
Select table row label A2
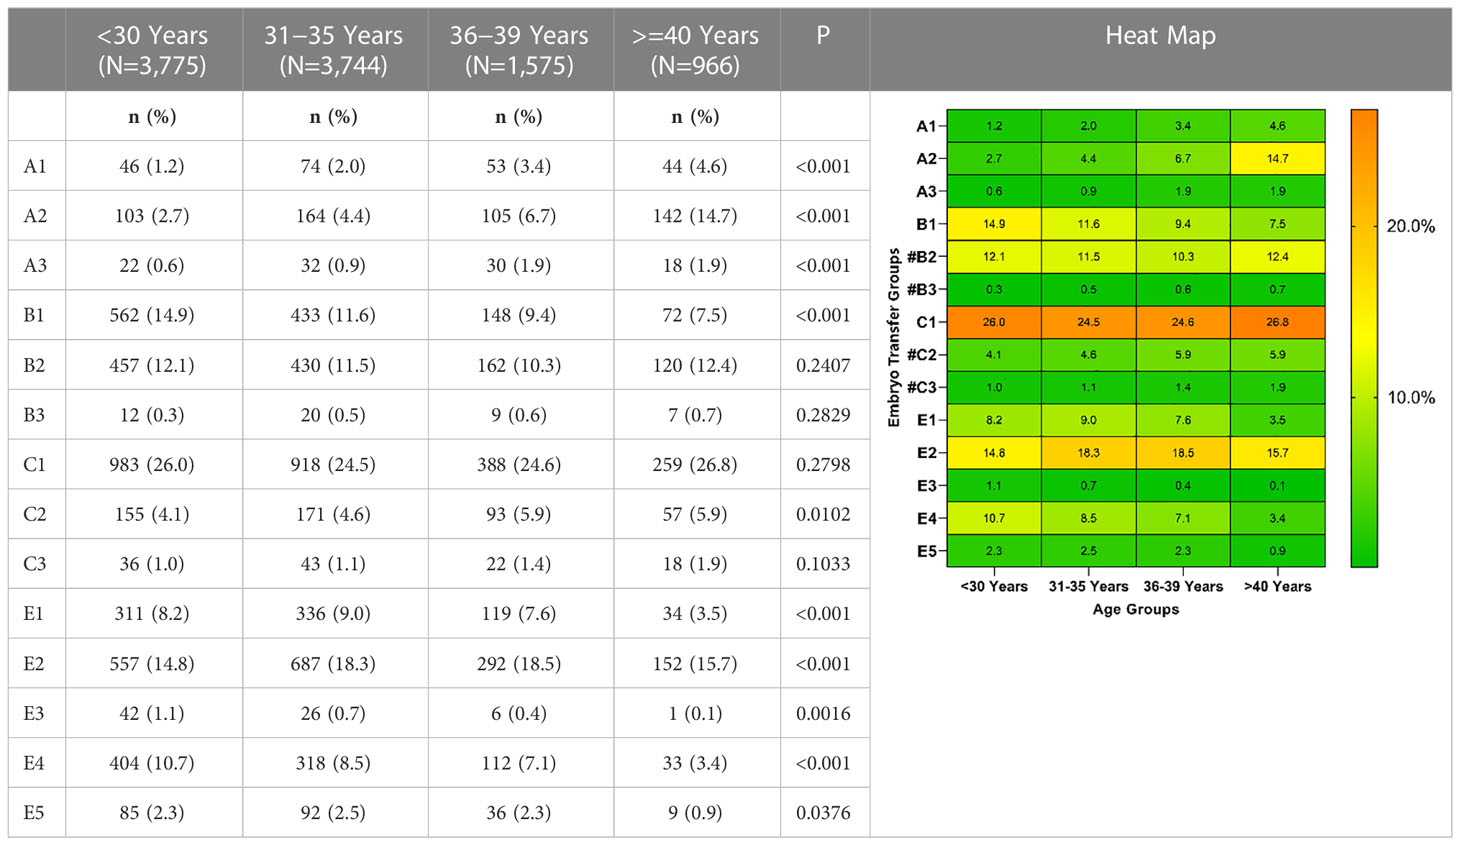click(x=36, y=216)
